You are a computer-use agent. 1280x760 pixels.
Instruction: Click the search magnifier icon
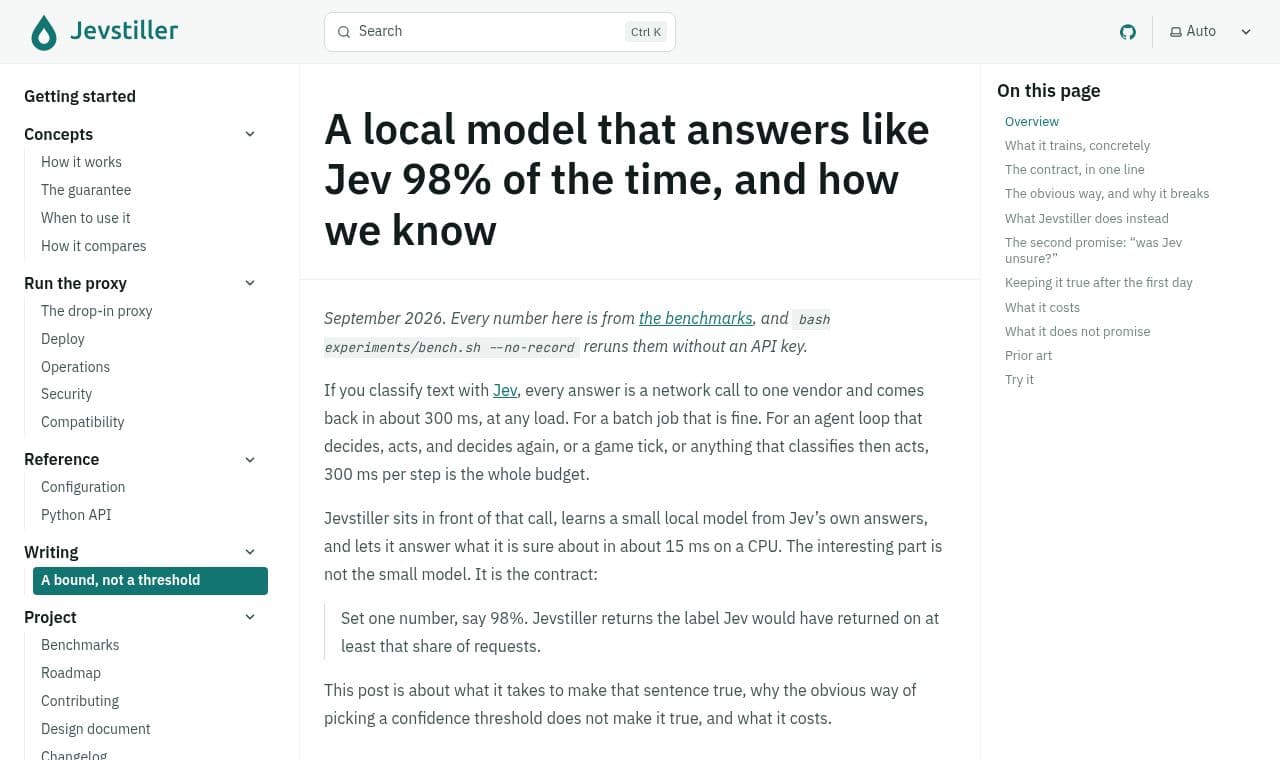point(344,32)
